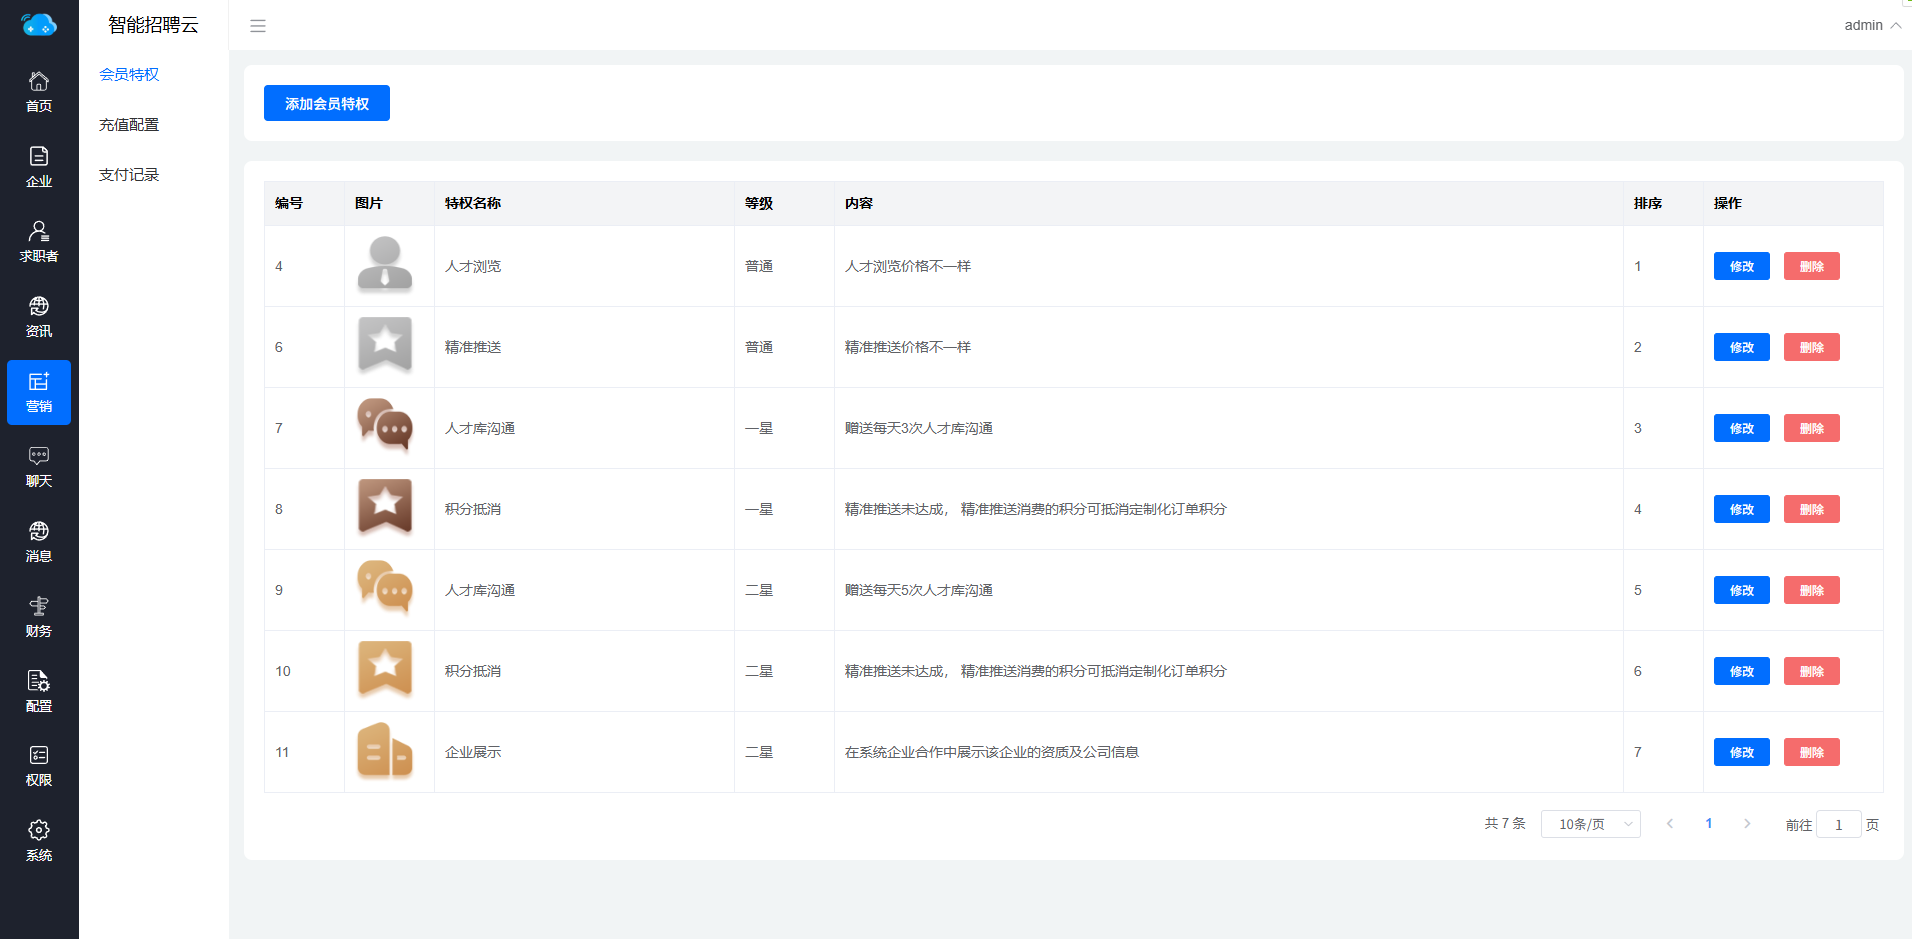Viewport: 1912px width, 939px height.
Task: Expand the 10条/页 page size dropdown
Action: pyautogui.click(x=1590, y=824)
